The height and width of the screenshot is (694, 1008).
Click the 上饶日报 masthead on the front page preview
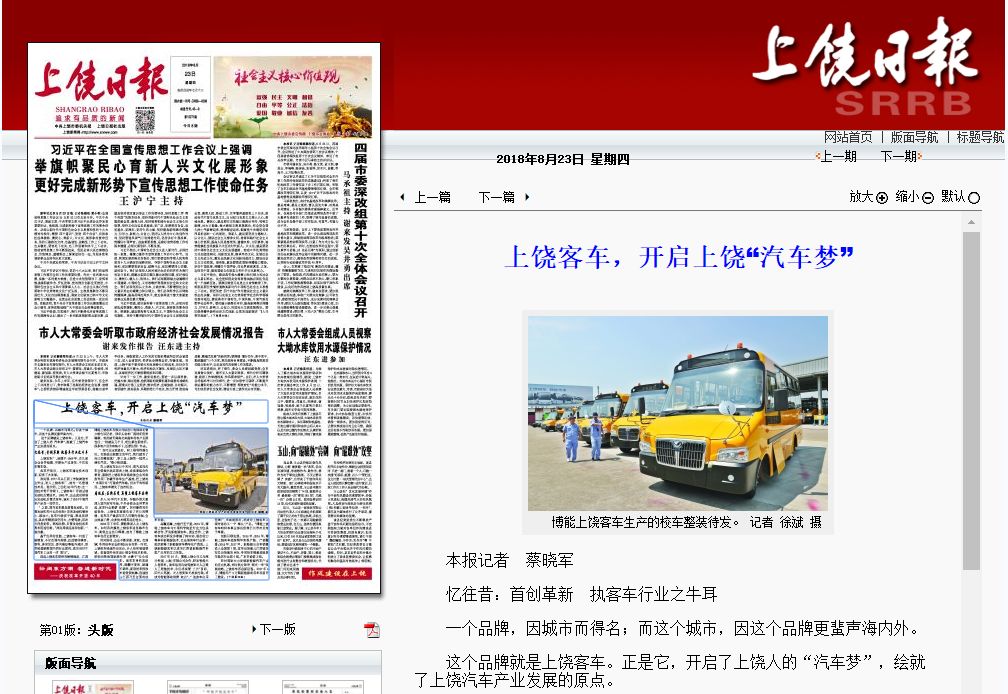coord(101,80)
